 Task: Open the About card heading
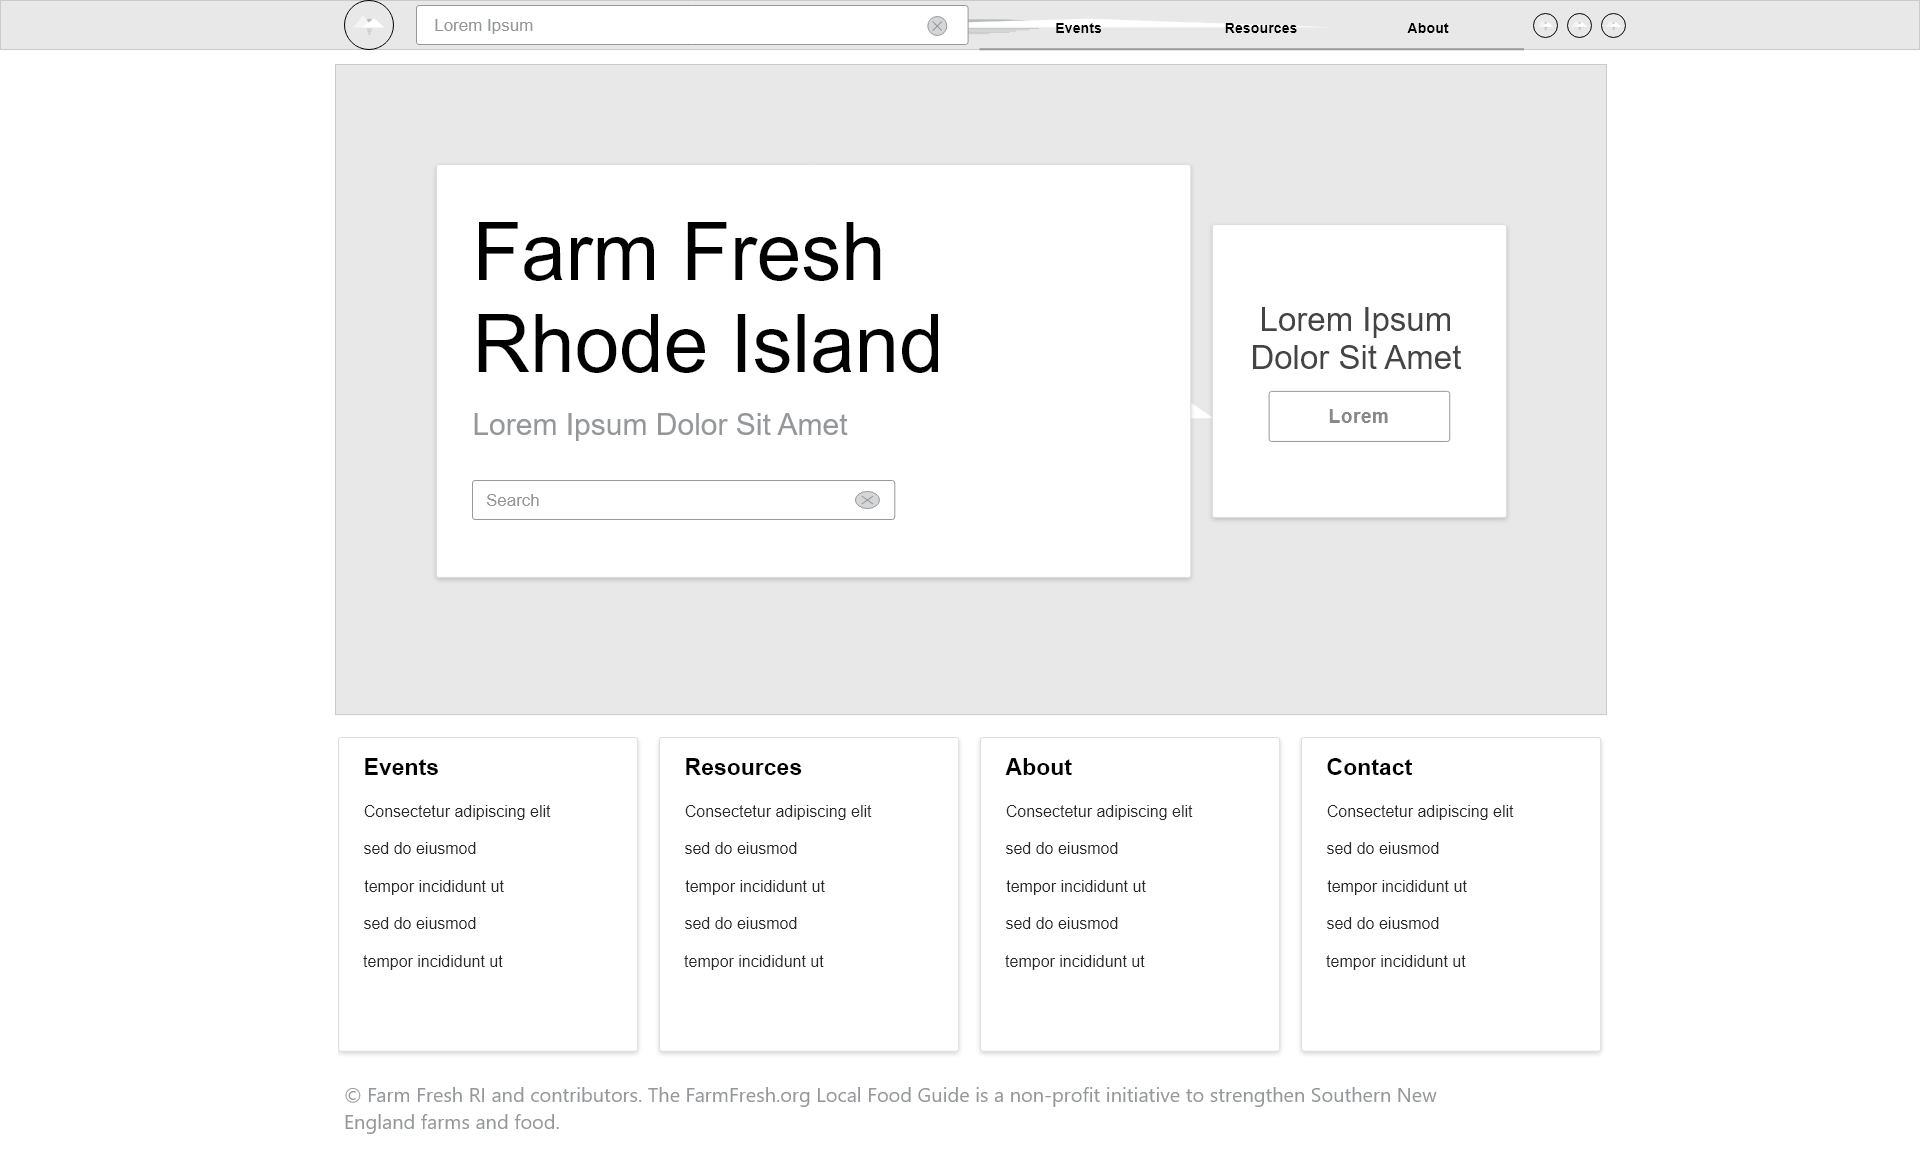(x=1038, y=767)
